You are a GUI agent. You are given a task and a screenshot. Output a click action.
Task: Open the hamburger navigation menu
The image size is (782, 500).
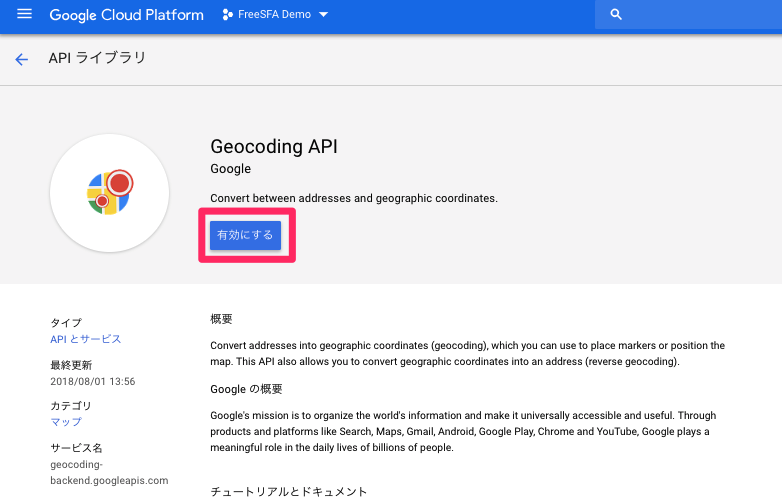(25, 15)
